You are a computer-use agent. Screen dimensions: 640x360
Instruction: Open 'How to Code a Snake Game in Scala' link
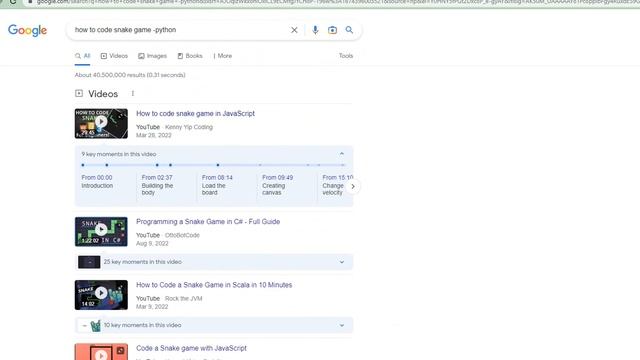(x=214, y=285)
